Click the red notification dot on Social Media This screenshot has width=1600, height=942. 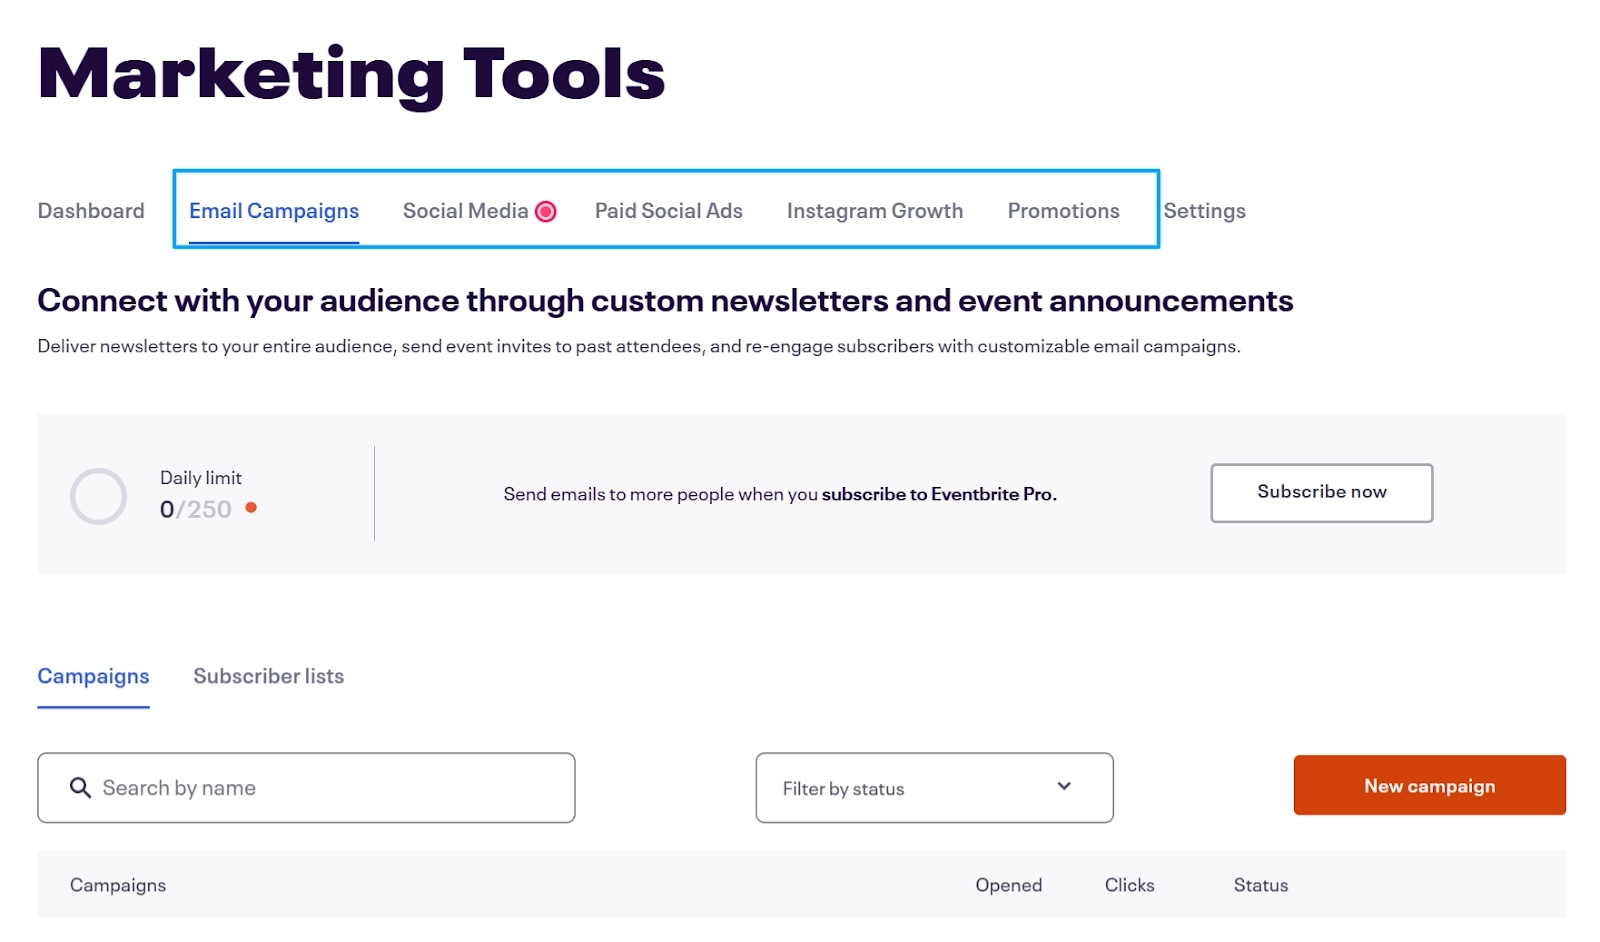546,211
